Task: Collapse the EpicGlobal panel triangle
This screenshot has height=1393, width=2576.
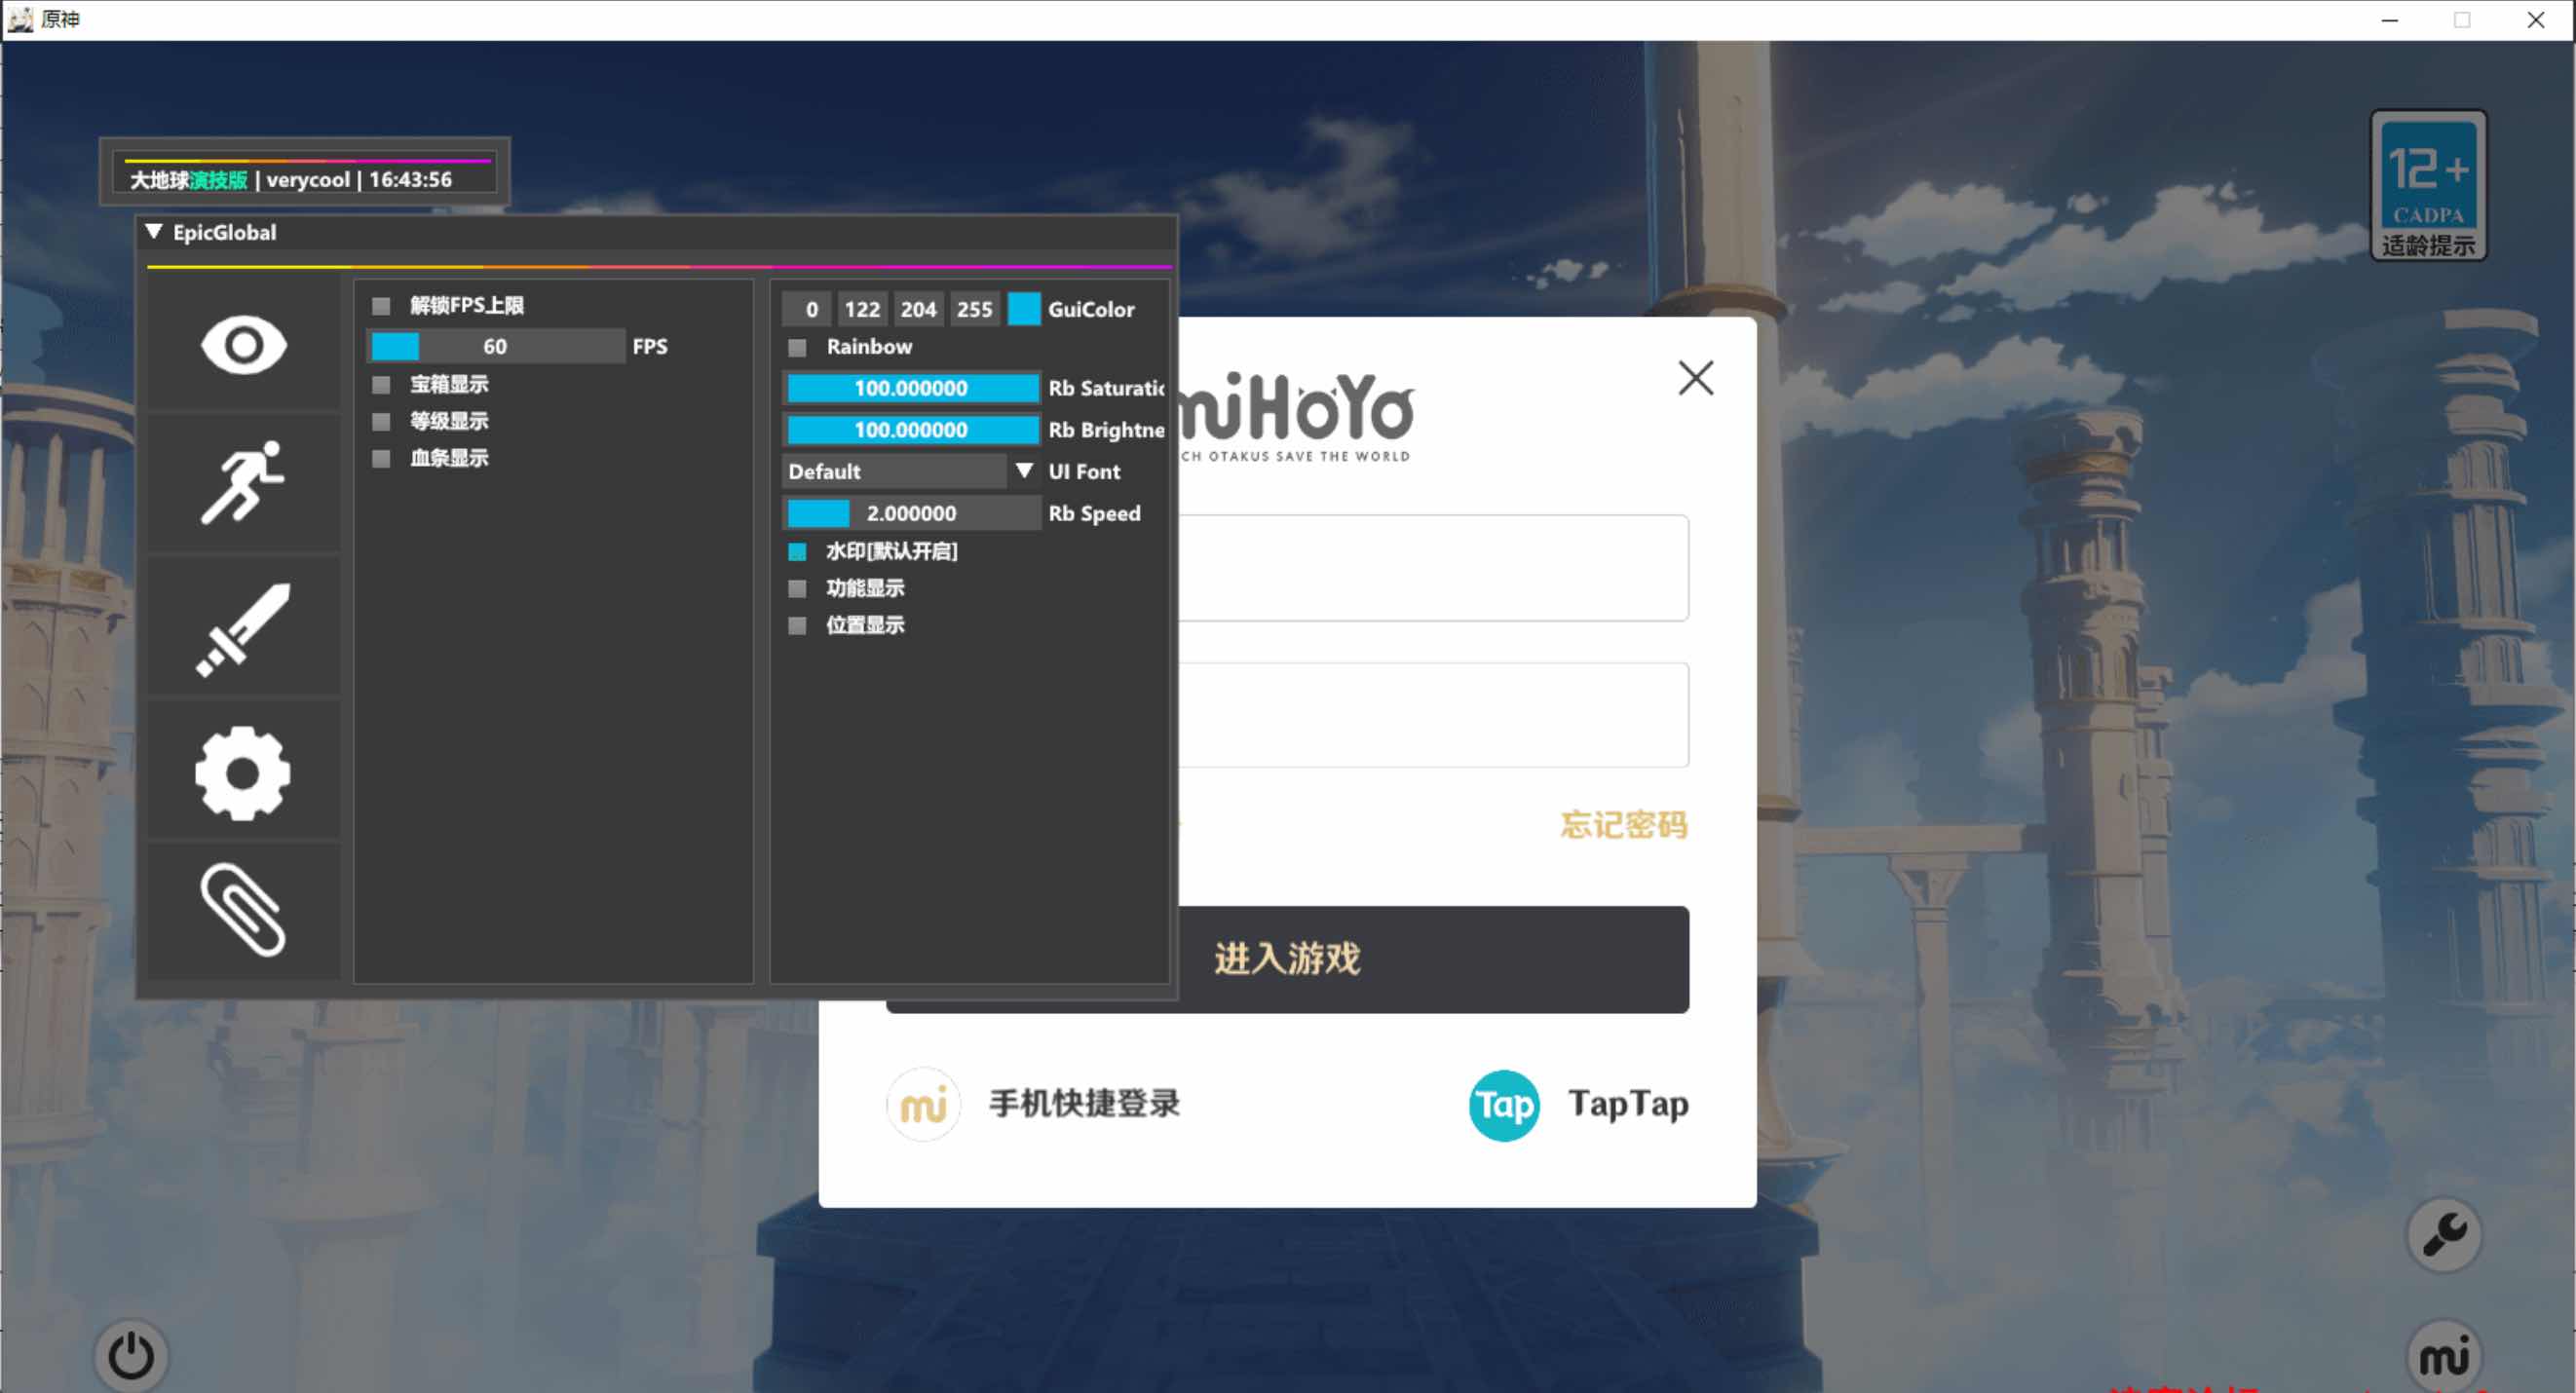Action: [x=154, y=232]
